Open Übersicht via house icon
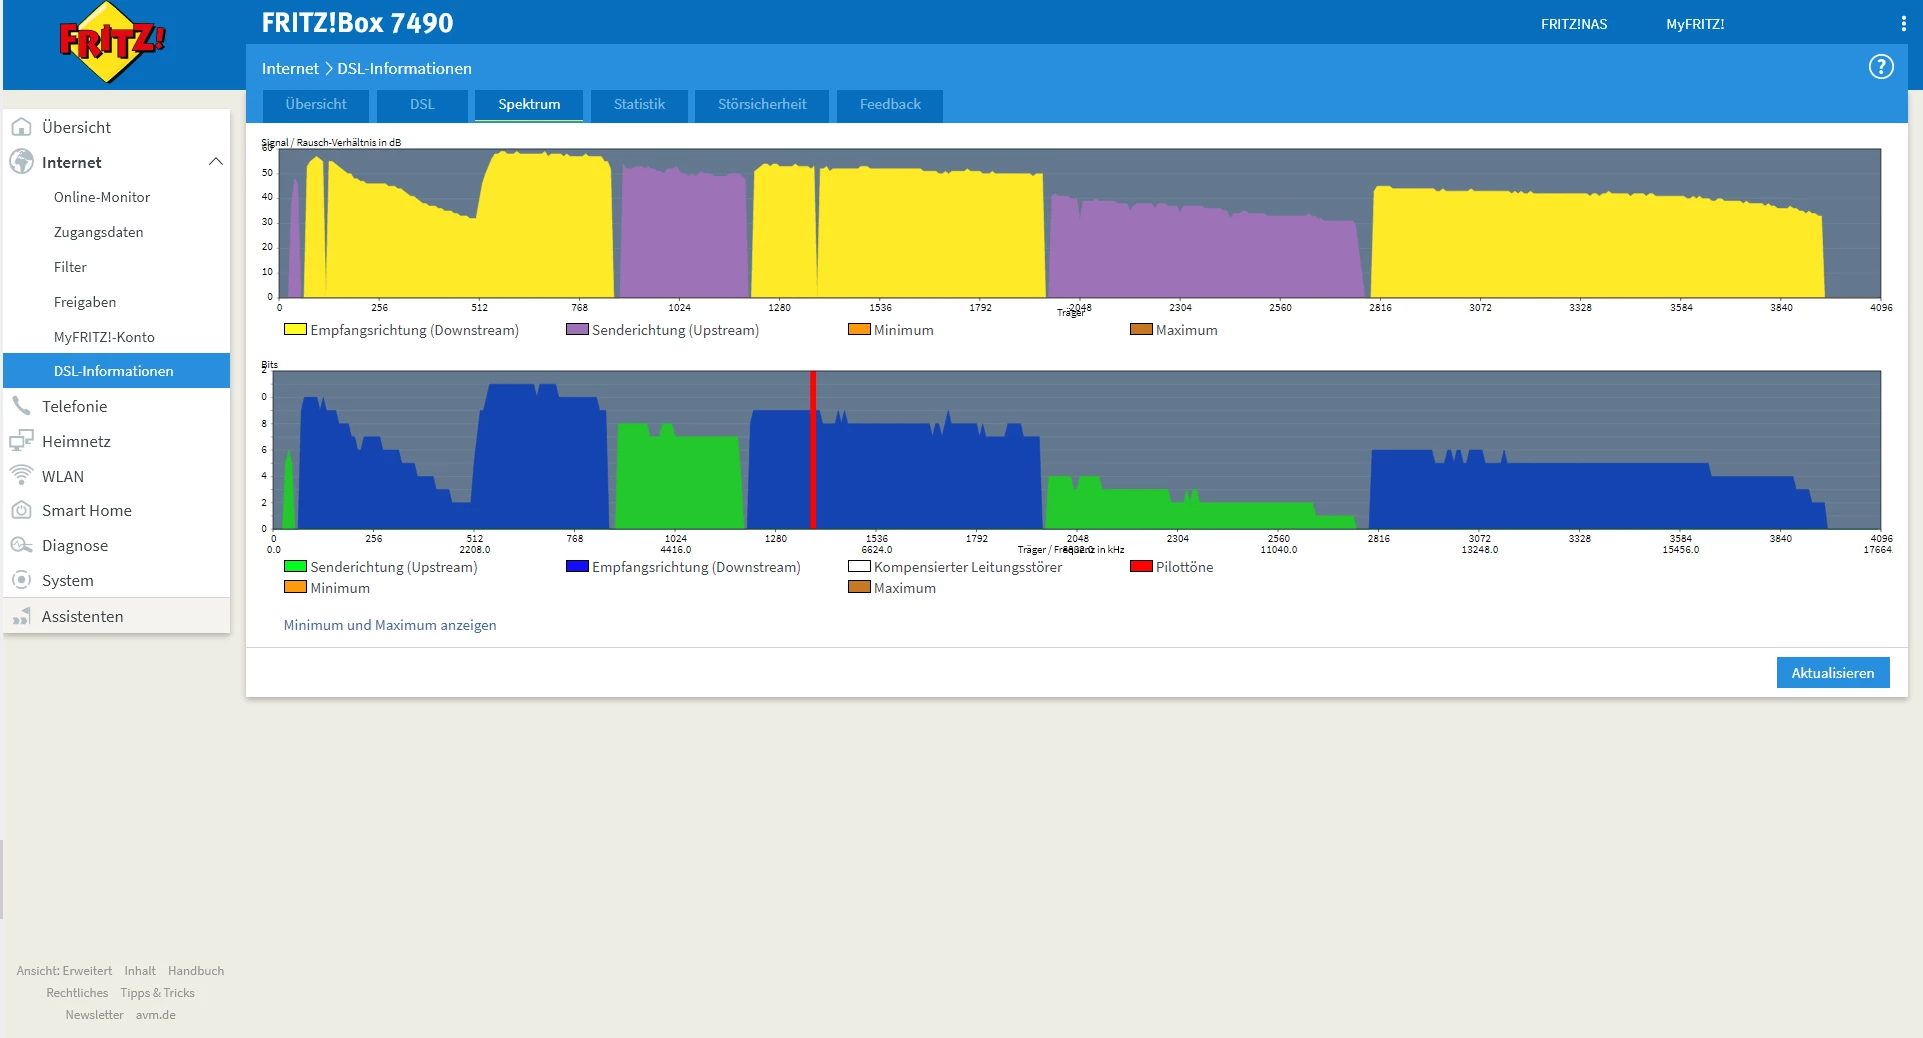 pyautogui.click(x=21, y=127)
